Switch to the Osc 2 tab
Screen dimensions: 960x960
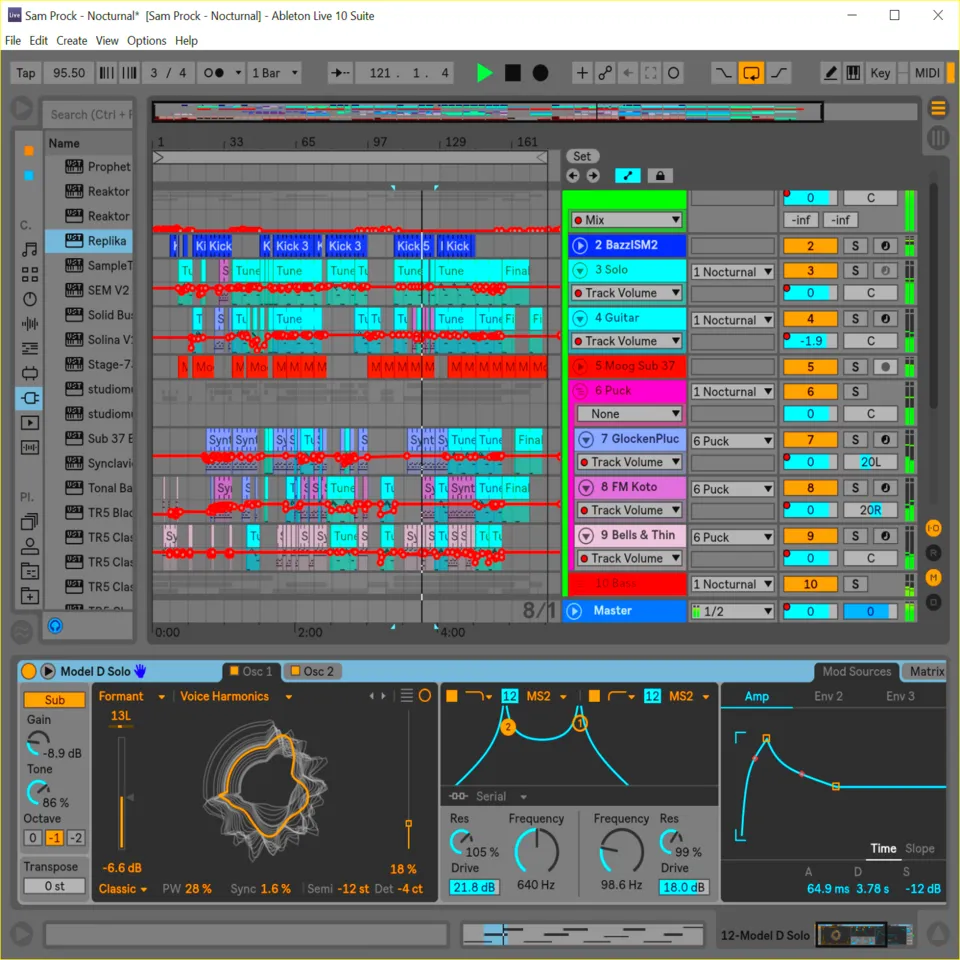pyautogui.click(x=312, y=671)
